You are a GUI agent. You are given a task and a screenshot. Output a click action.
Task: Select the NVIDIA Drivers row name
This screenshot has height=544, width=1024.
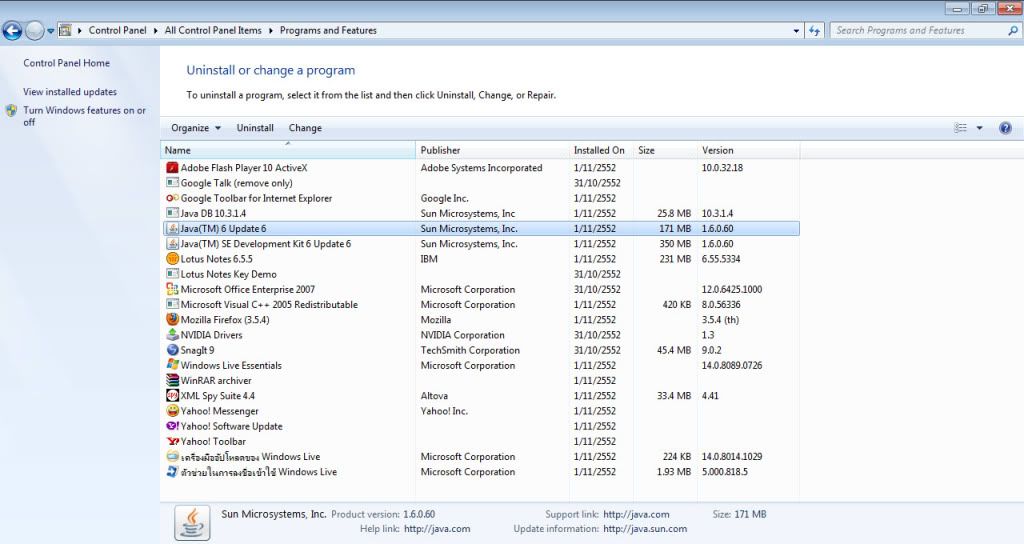(211, 335)
